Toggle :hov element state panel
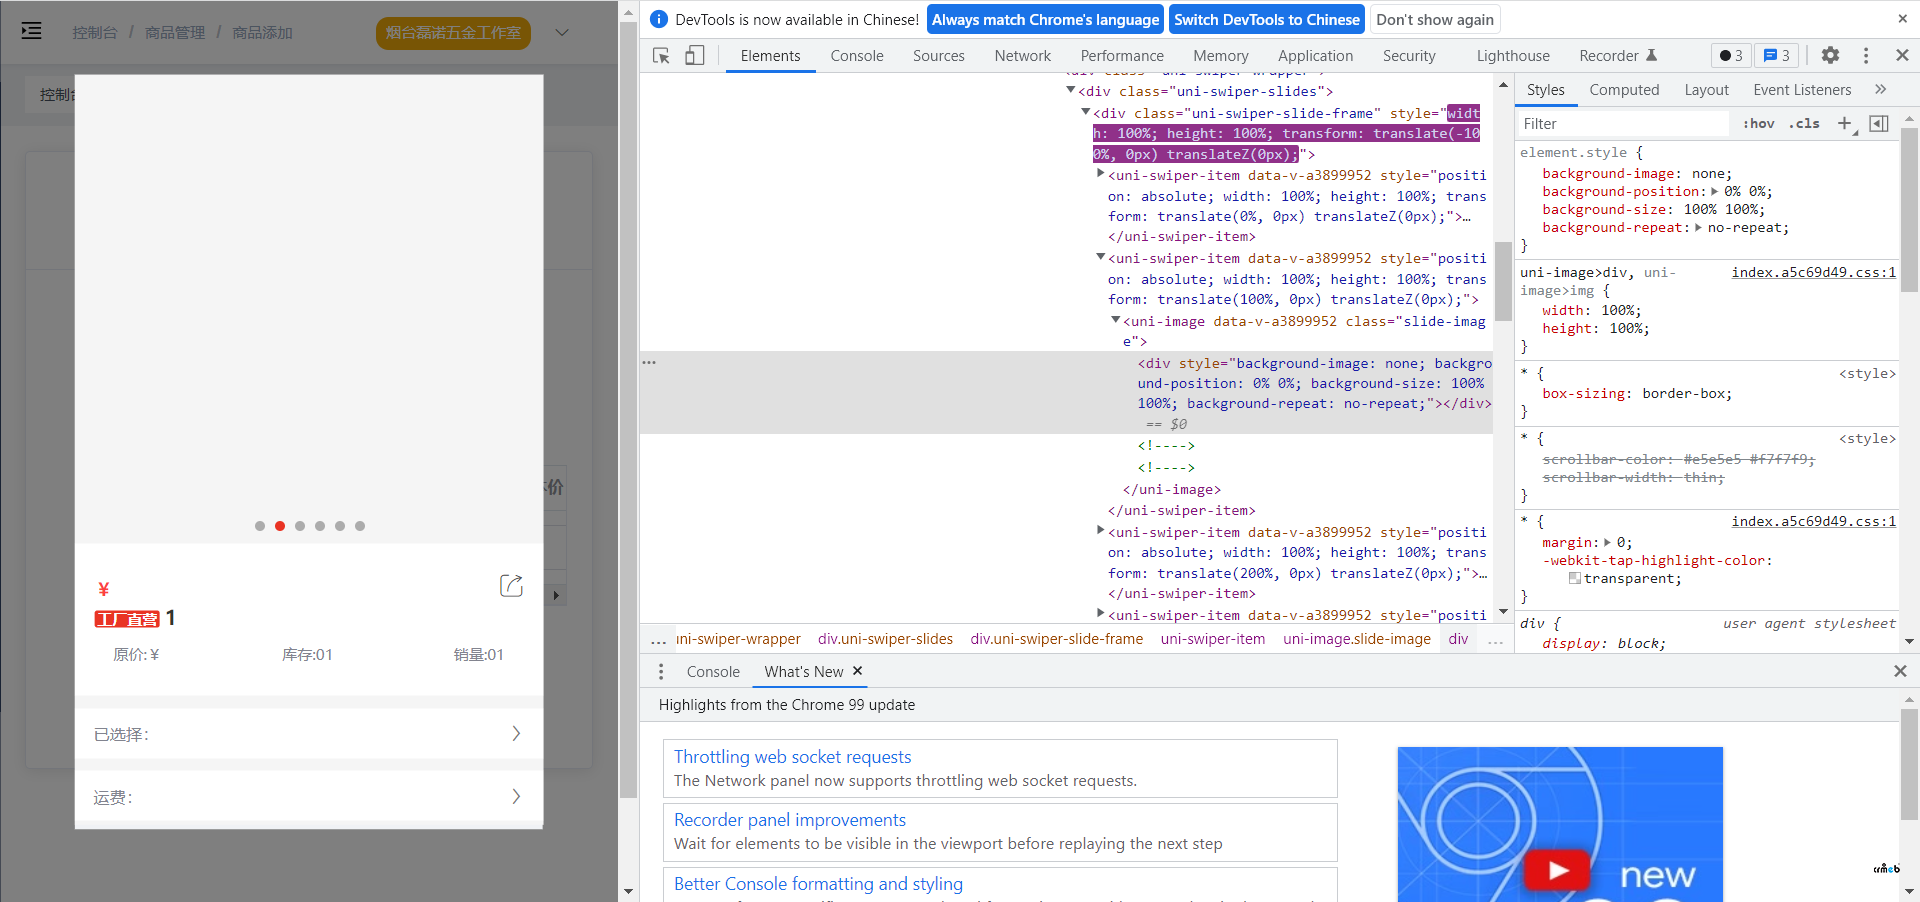This screenshot has height=902, width=1920. point(1759,124)
